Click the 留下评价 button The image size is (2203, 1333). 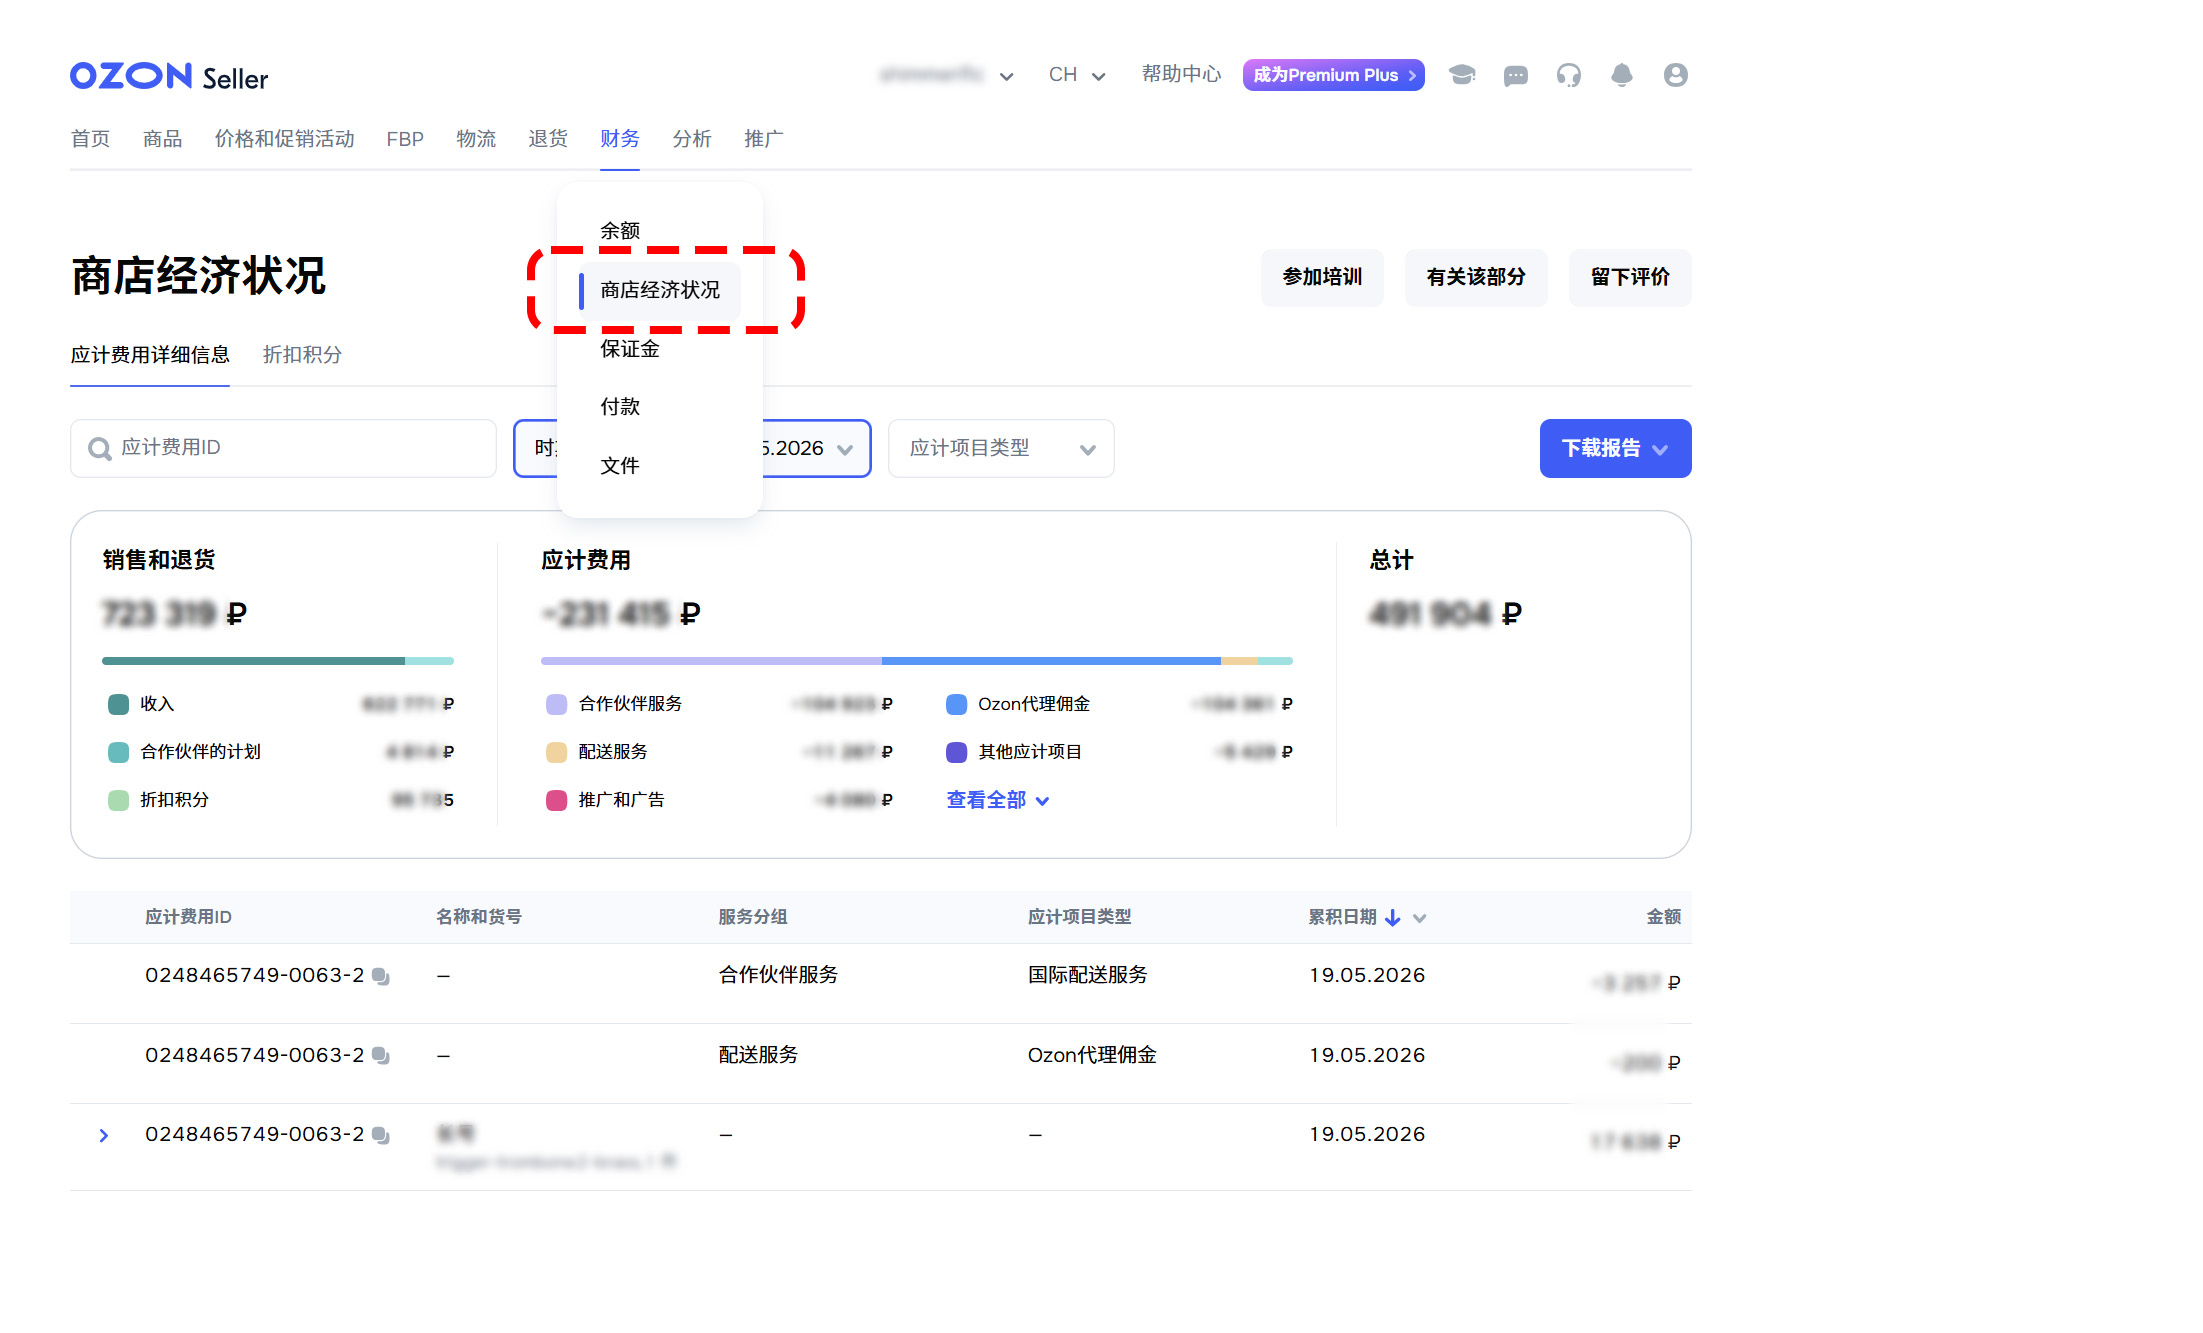pos(1630,277)
